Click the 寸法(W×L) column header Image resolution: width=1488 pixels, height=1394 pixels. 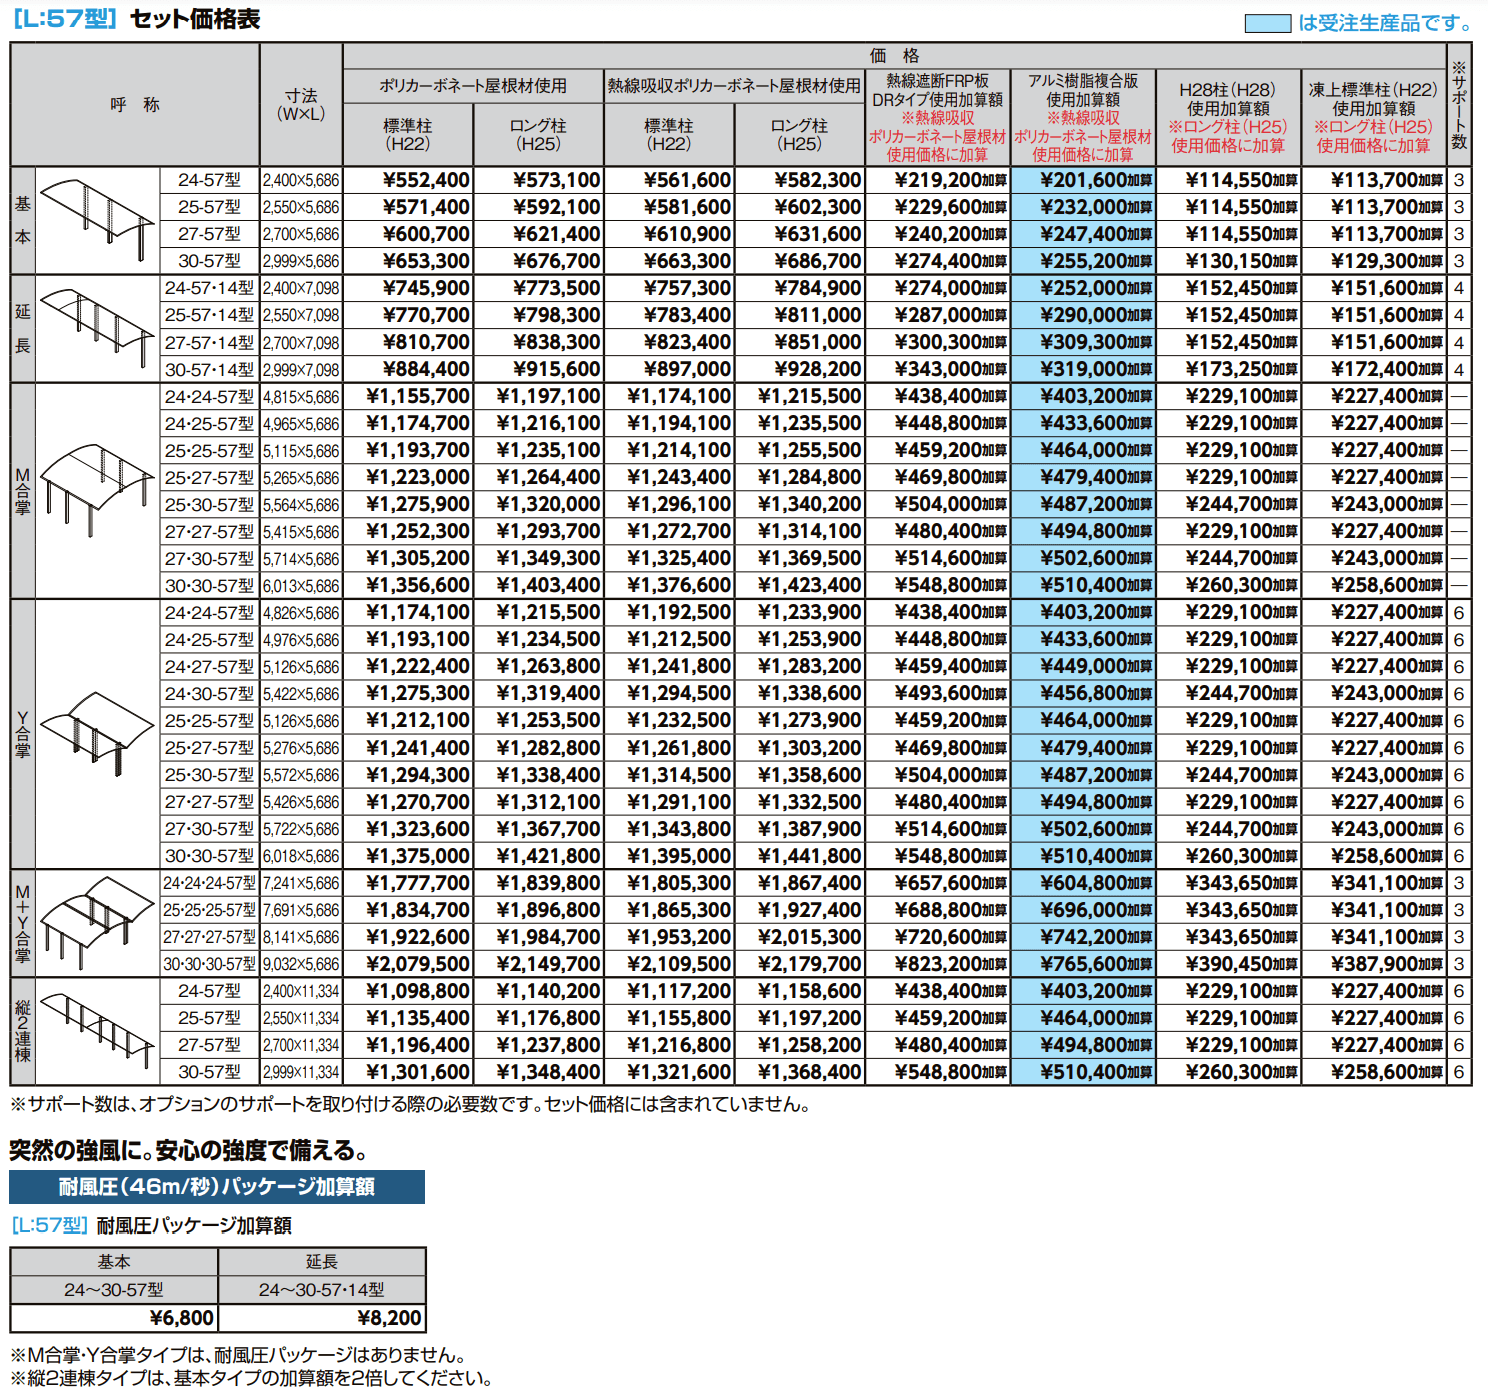[301, 104]
